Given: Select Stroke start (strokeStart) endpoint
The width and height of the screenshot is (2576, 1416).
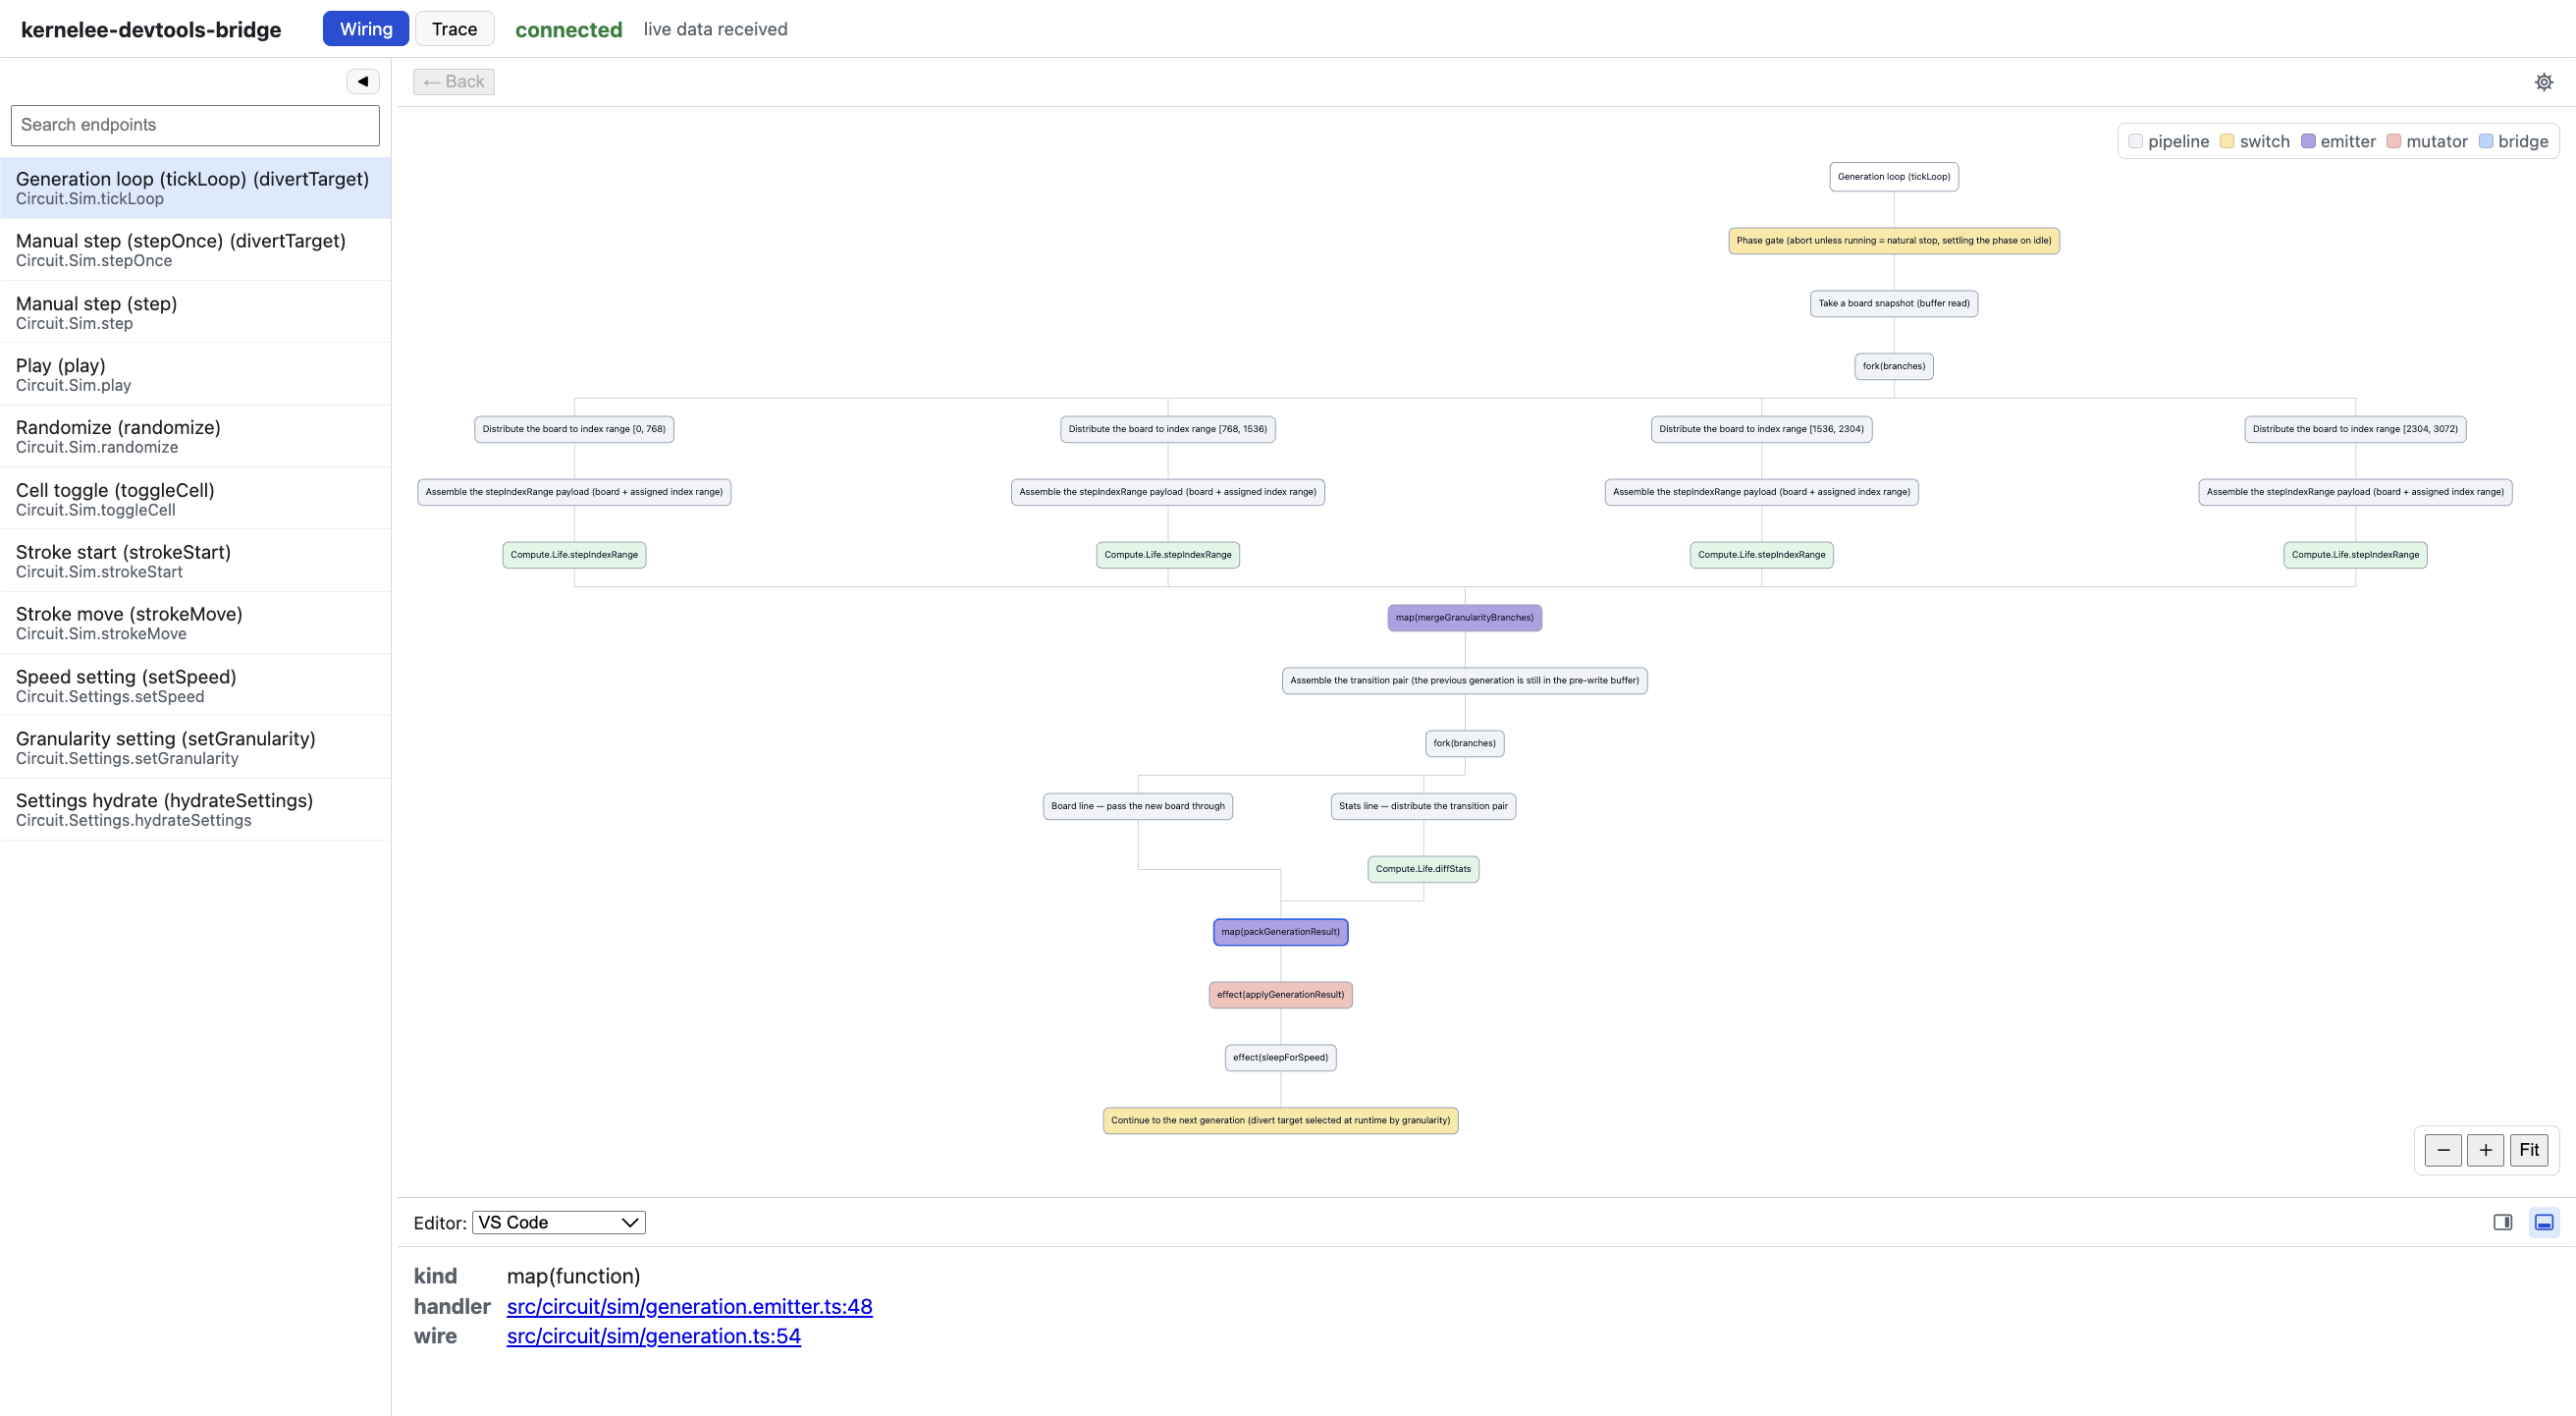Looking at the screenshot, I should click(195, 561).
